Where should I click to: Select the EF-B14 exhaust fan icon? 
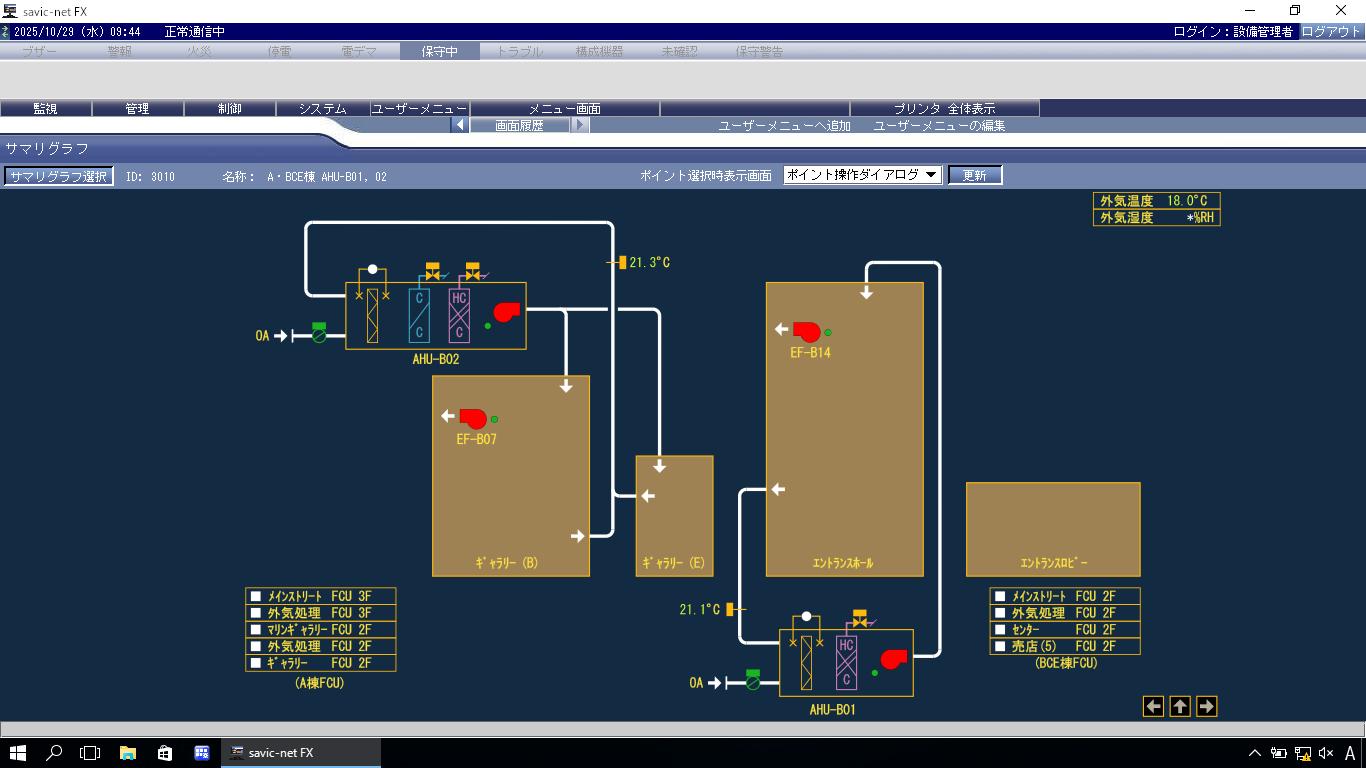[x=806, y=331]
